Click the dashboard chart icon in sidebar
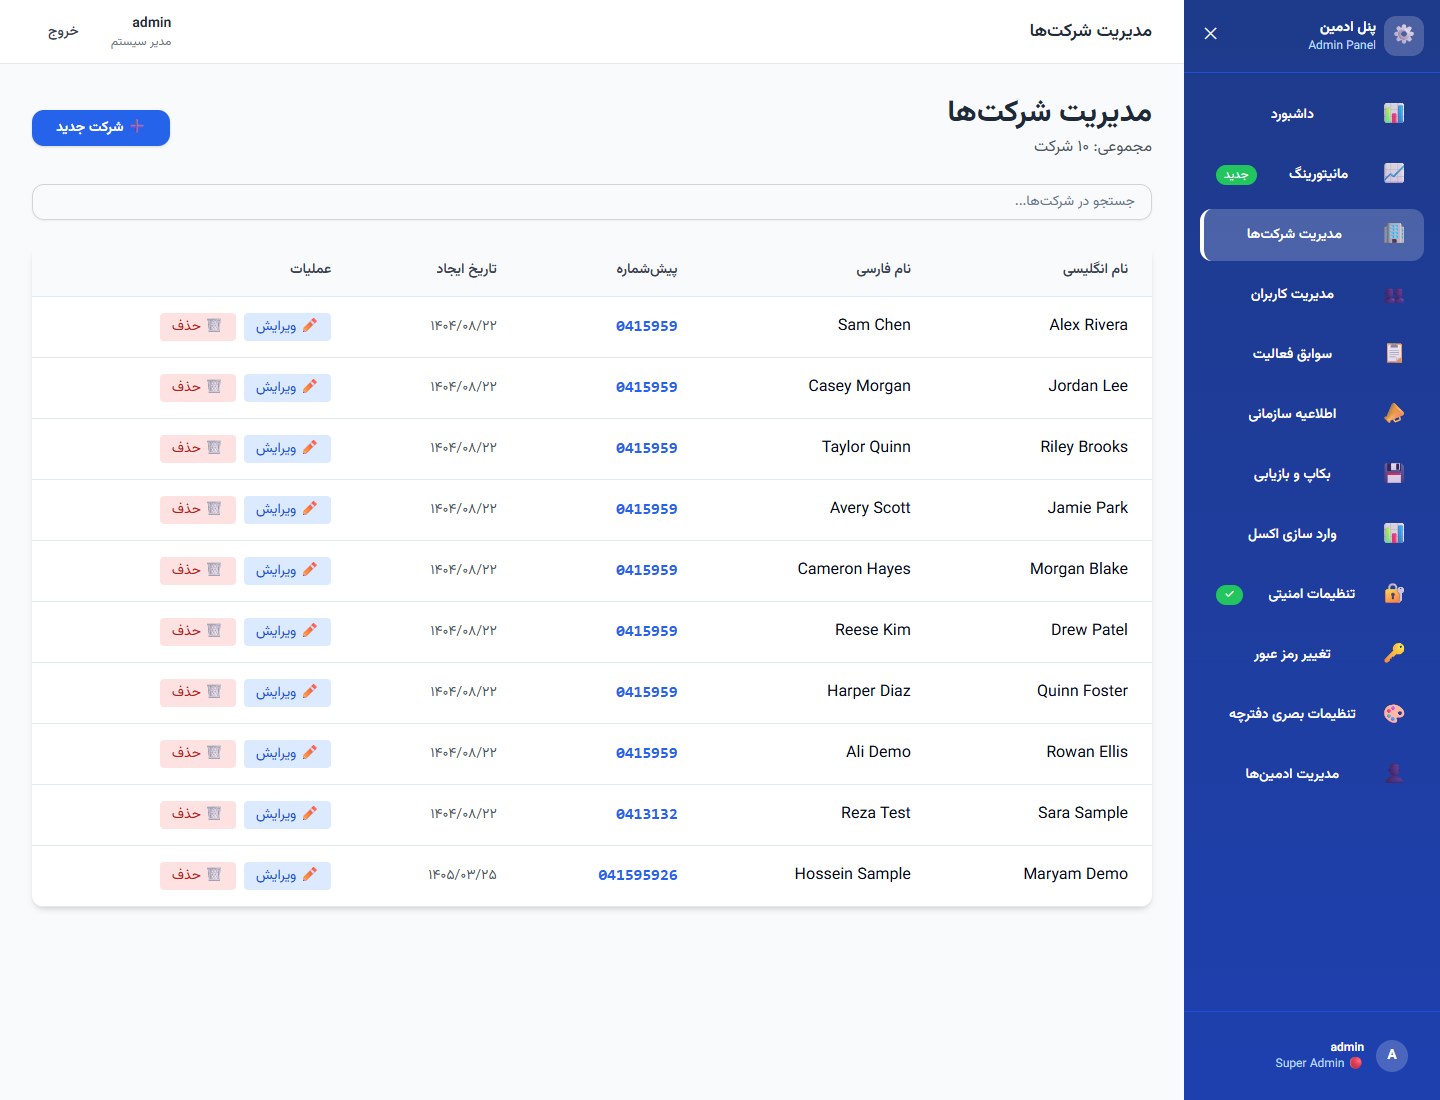 click(1394, 114)
